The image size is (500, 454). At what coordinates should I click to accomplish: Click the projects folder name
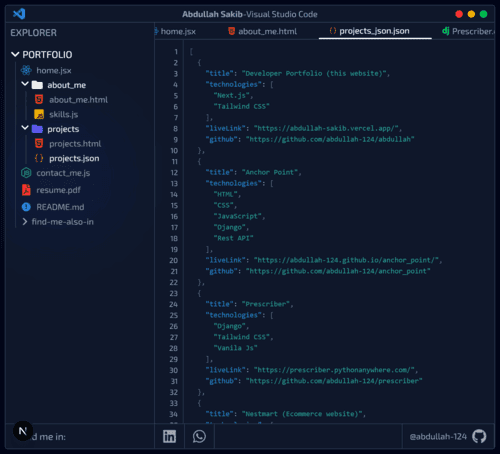63,129
